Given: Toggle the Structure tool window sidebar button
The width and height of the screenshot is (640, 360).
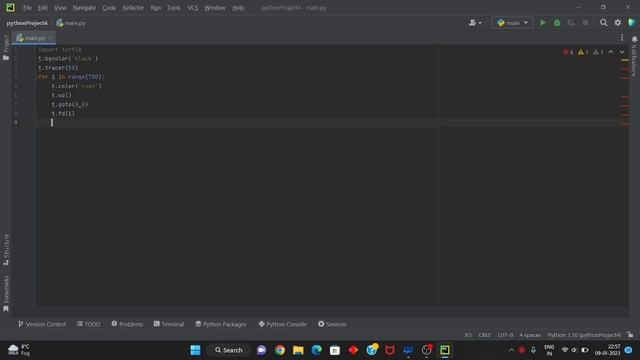Looking at the screenshot, I should pyautogui.click(x=6, y=249).
